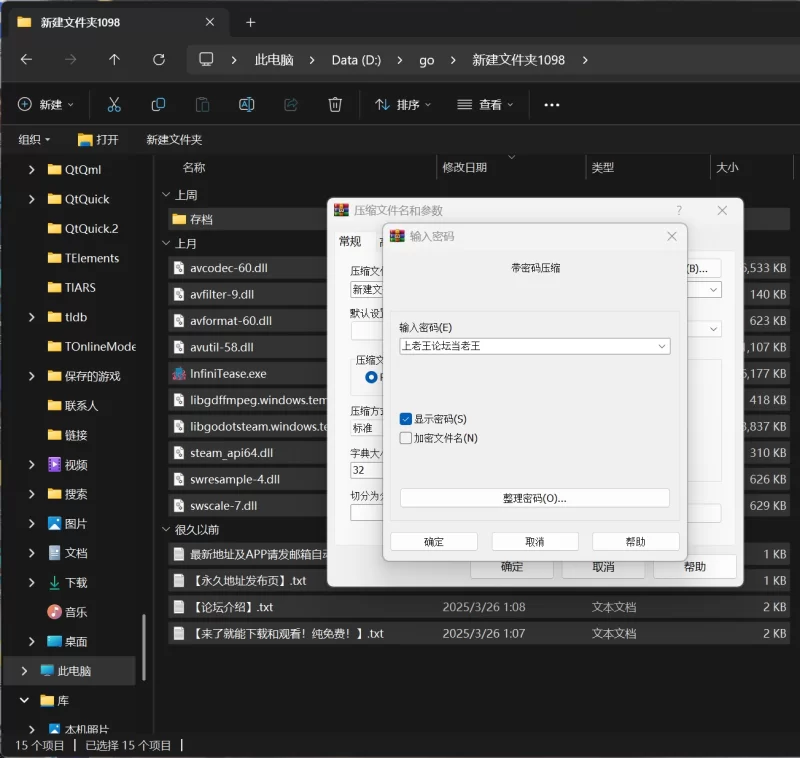The image size is (800, 758).
Task: Collapse the 上周 group
Action: click(166, 195)
